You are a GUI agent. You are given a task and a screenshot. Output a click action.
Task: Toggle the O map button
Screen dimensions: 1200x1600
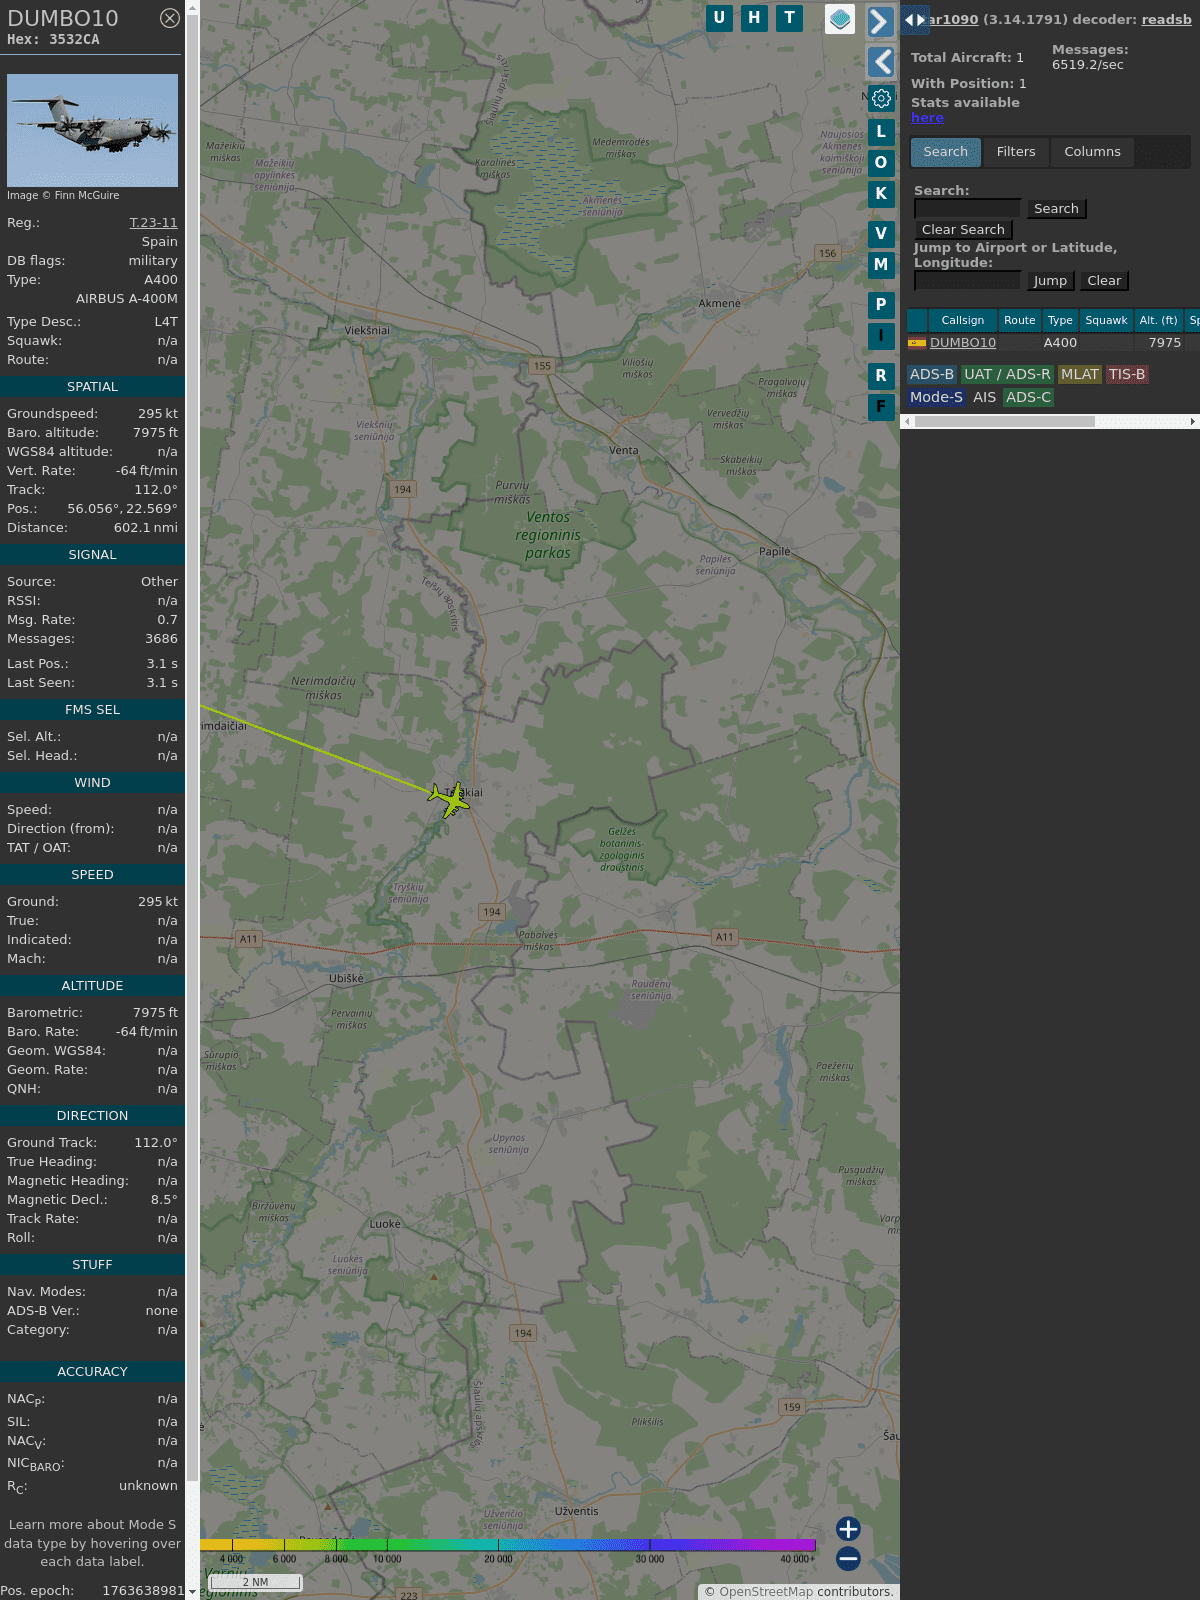click(881, 163)
